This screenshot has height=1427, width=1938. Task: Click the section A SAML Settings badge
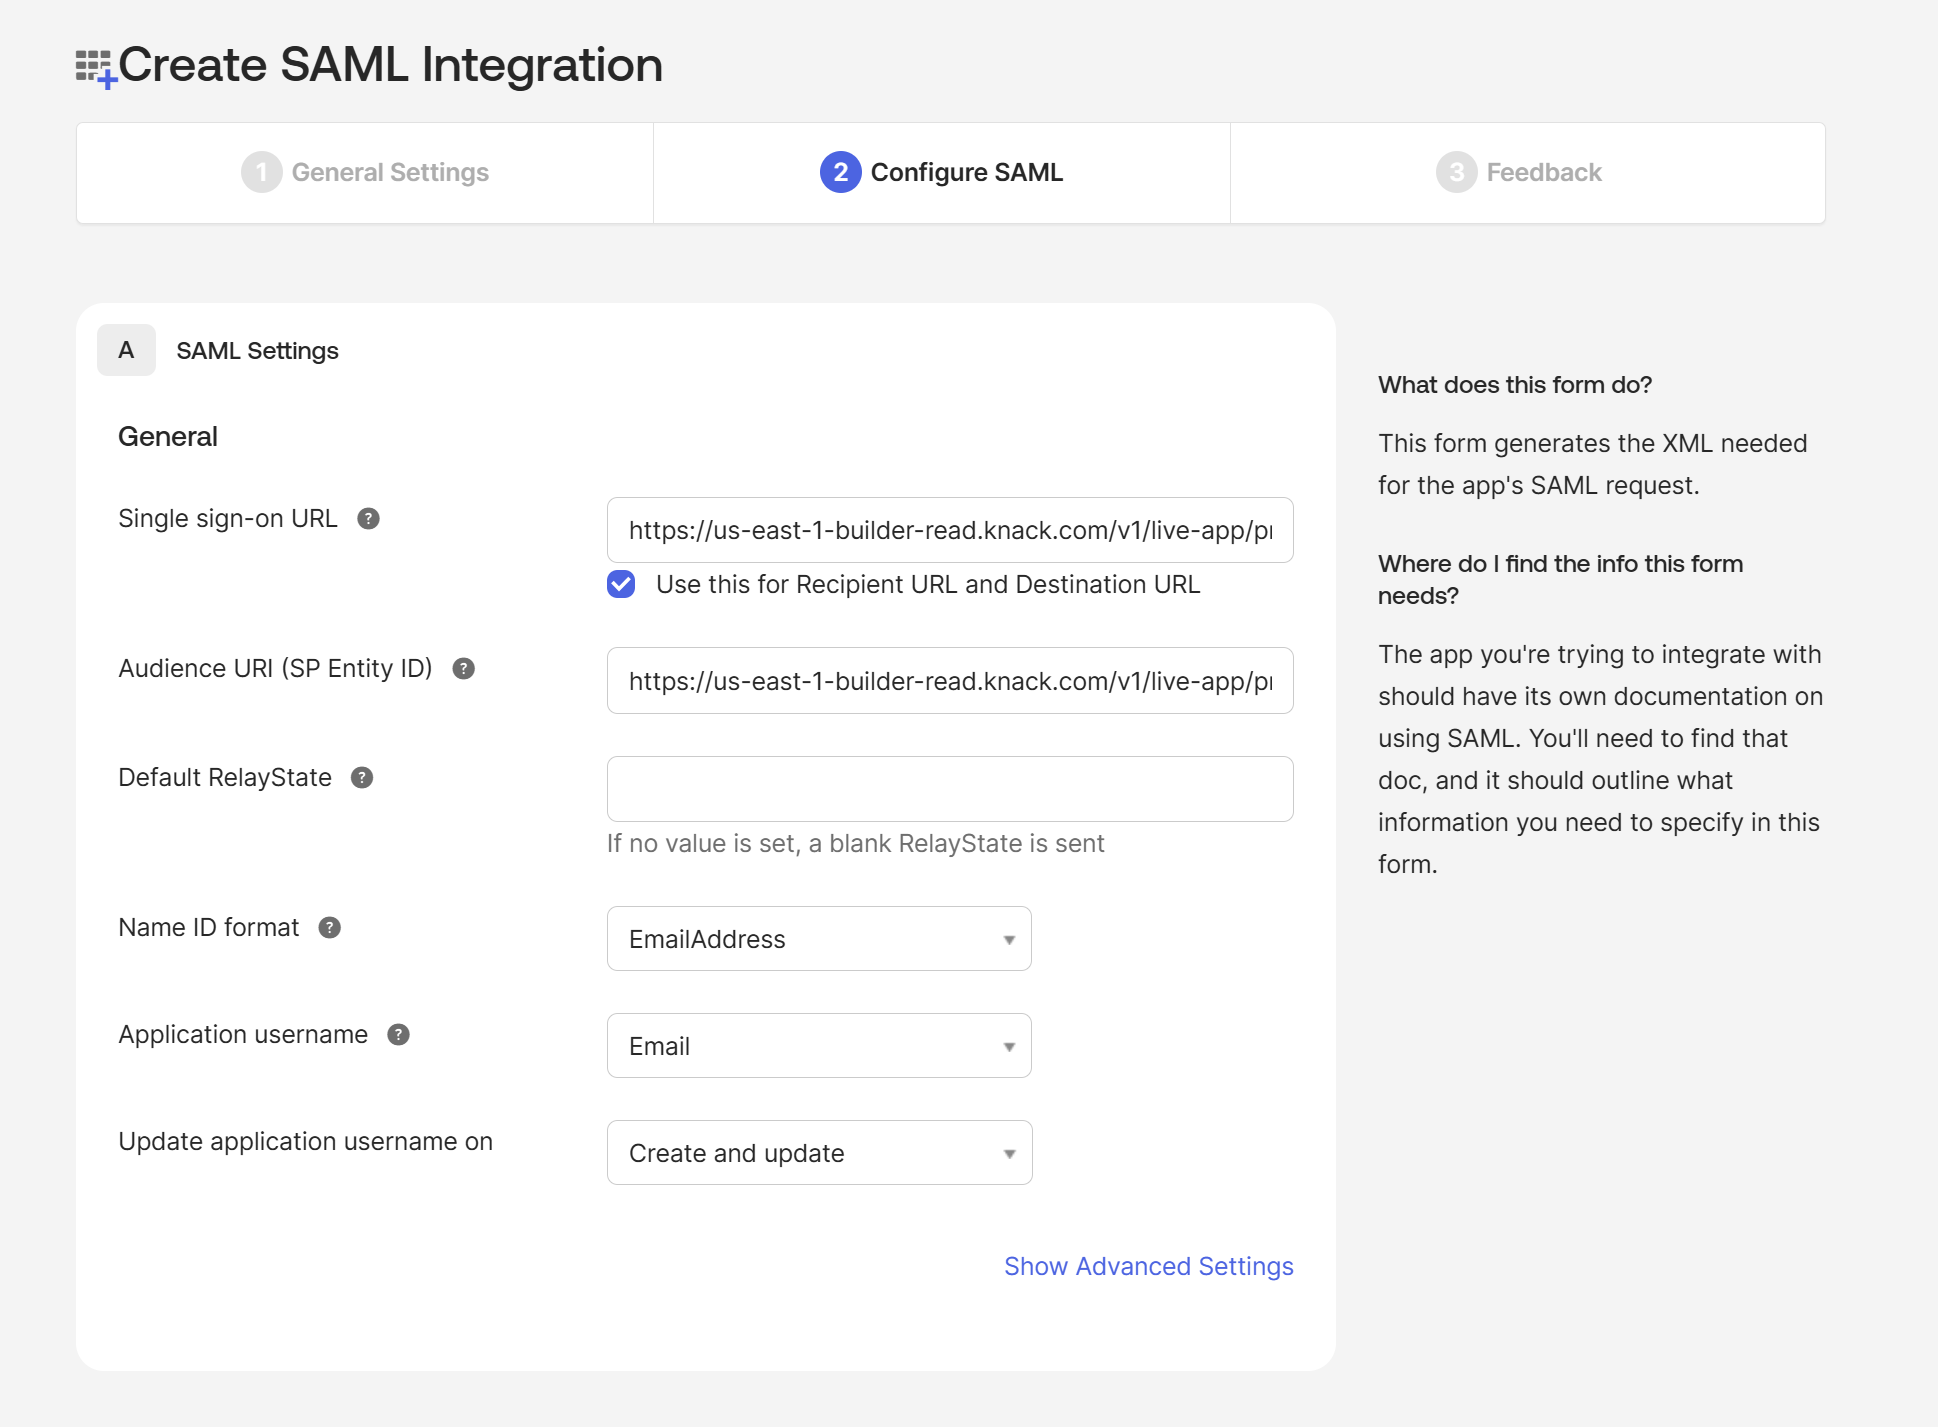(x=126, y=351)
